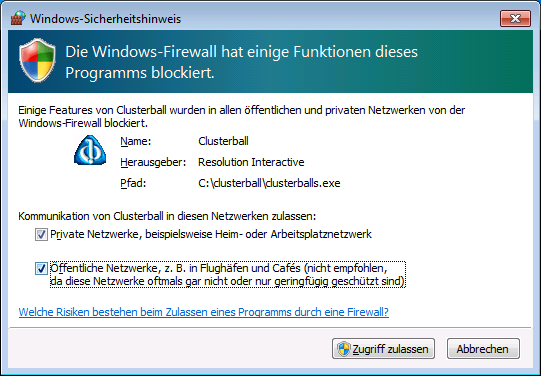Uncheck the Öffentliche Netzwerke checkbox
Screen dimensions: 541x376
point(41,268)
